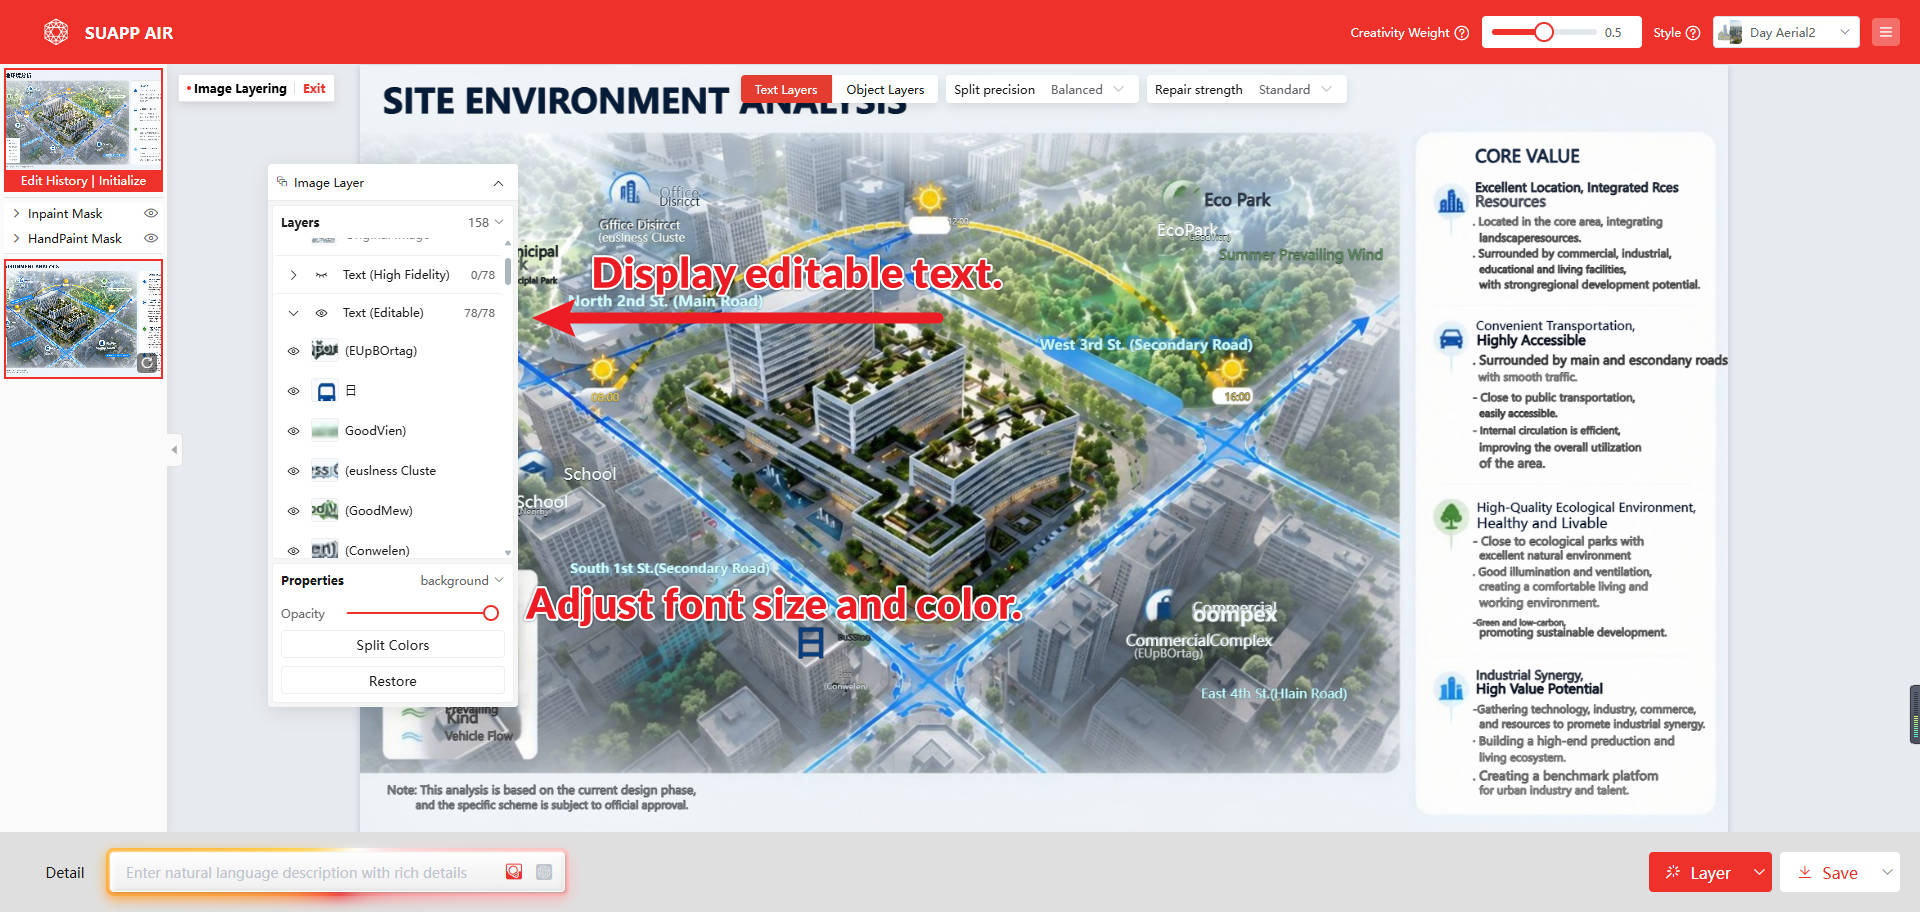Click the Image Layer panel icon
The height and width of the screenshot is (912, 1920).
[283, 182]
